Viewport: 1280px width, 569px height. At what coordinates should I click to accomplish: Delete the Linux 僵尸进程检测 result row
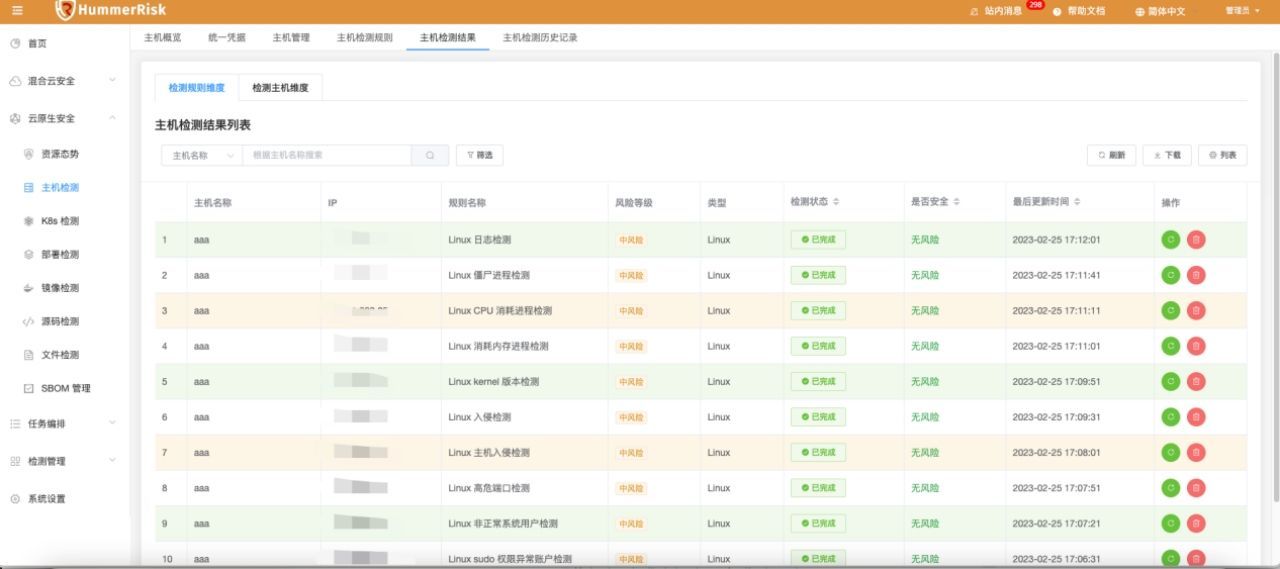(x=1196, y=275)
